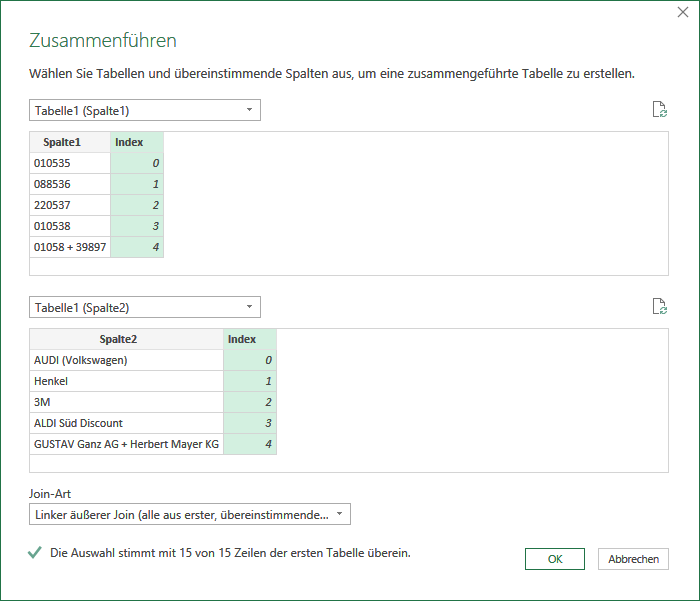Click the cell containing 010535
Viewport: 700px width, 601px height.
[x=70, y=163]
